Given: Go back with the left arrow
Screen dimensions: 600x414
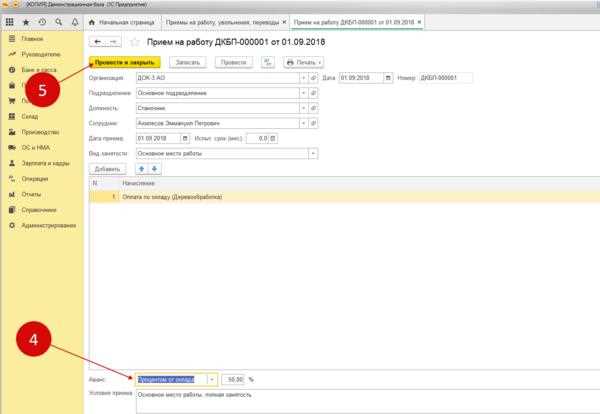Looking at the screenshot, I should coord(98,42).
